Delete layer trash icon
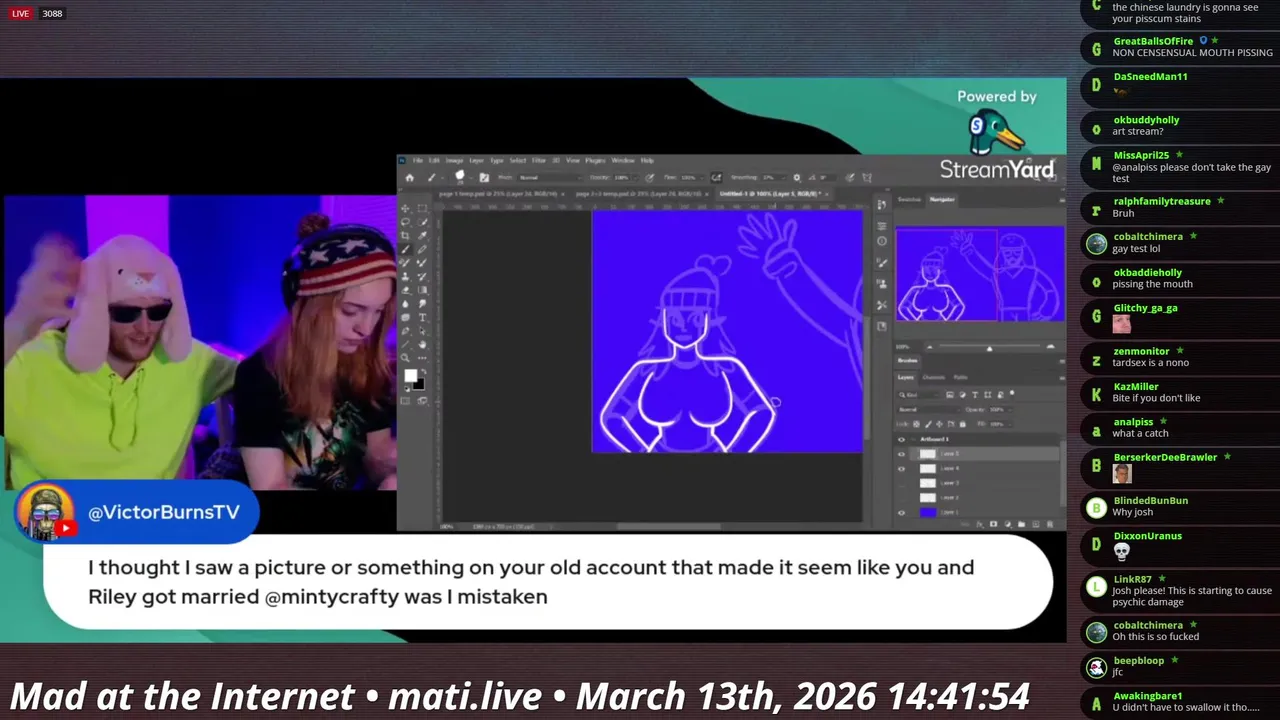Screen dimensions: 1280x720 1050,524
